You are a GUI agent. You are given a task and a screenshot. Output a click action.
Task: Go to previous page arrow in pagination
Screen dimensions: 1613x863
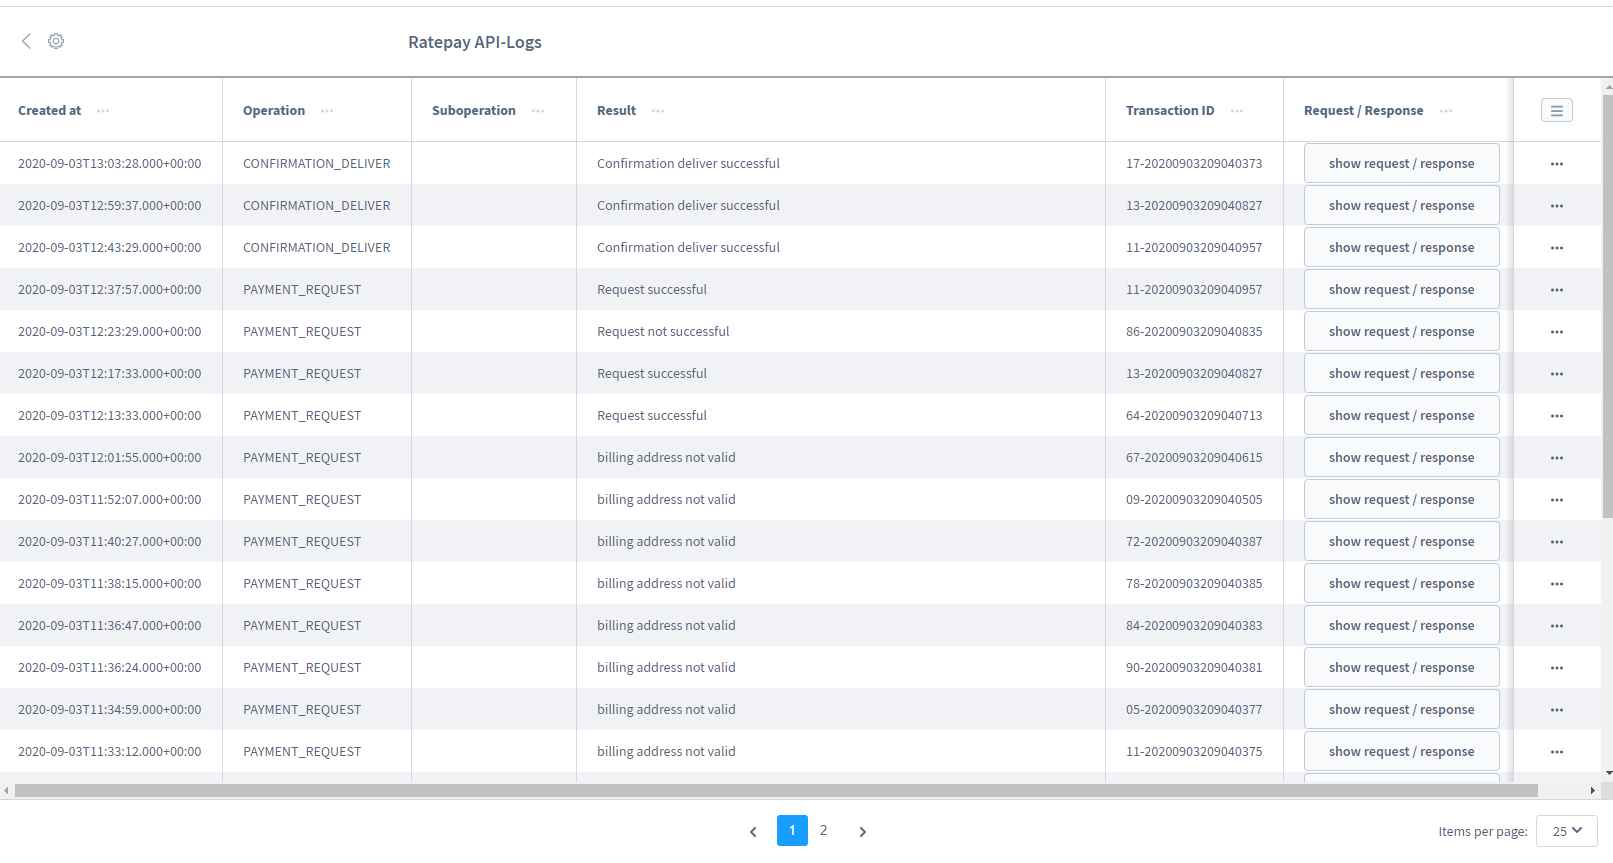point(753,831)
